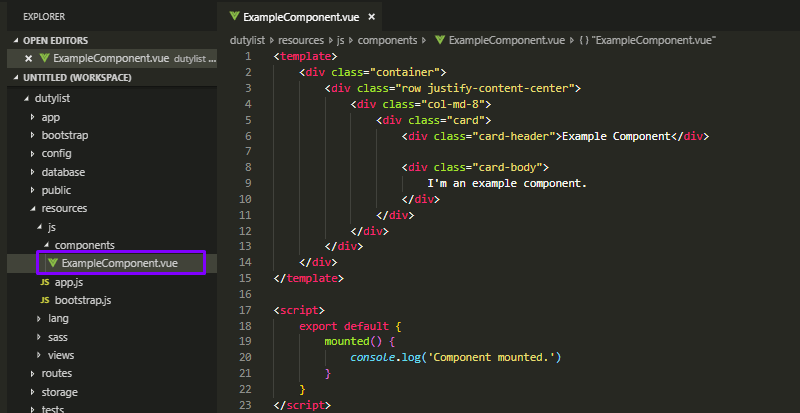Collapse the Open Editors section
This screenshot has height=413, width=800.
(x=17, y=41)
